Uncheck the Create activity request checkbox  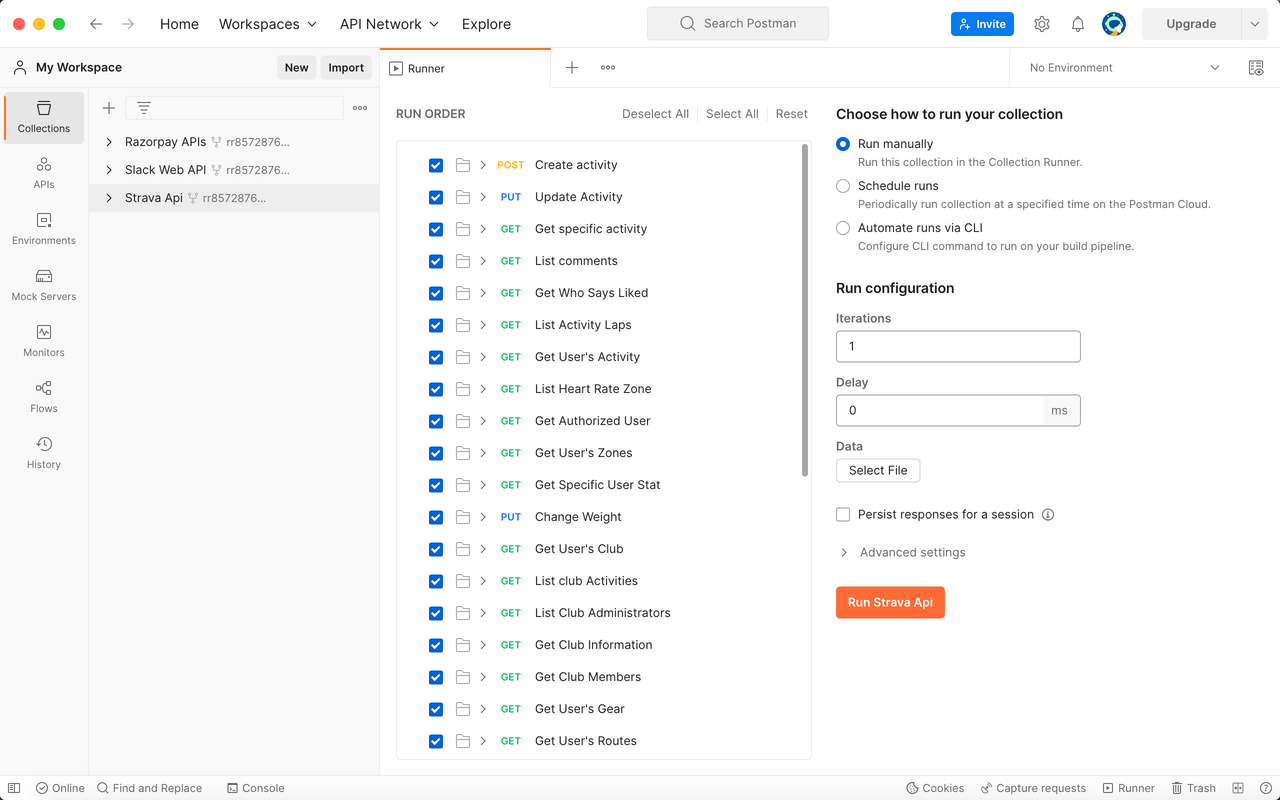point(436,165)
